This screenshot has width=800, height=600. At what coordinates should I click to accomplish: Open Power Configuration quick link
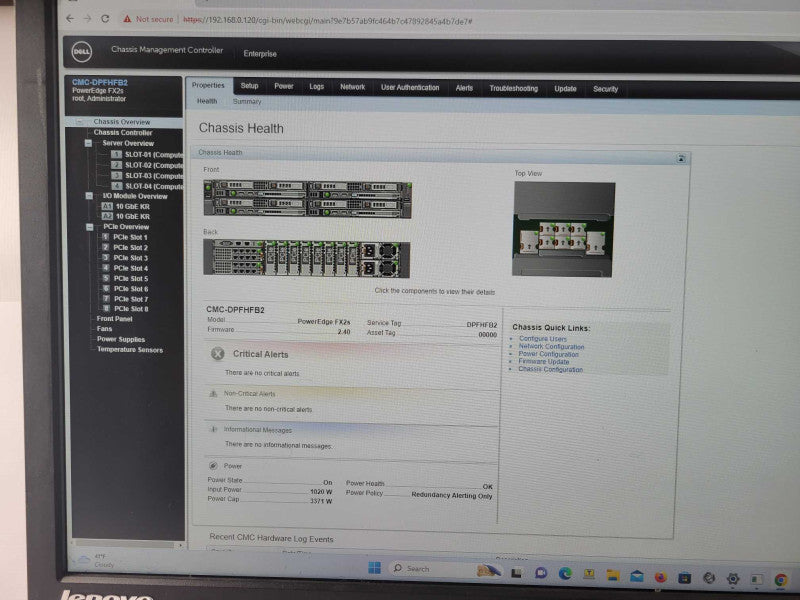548,354
